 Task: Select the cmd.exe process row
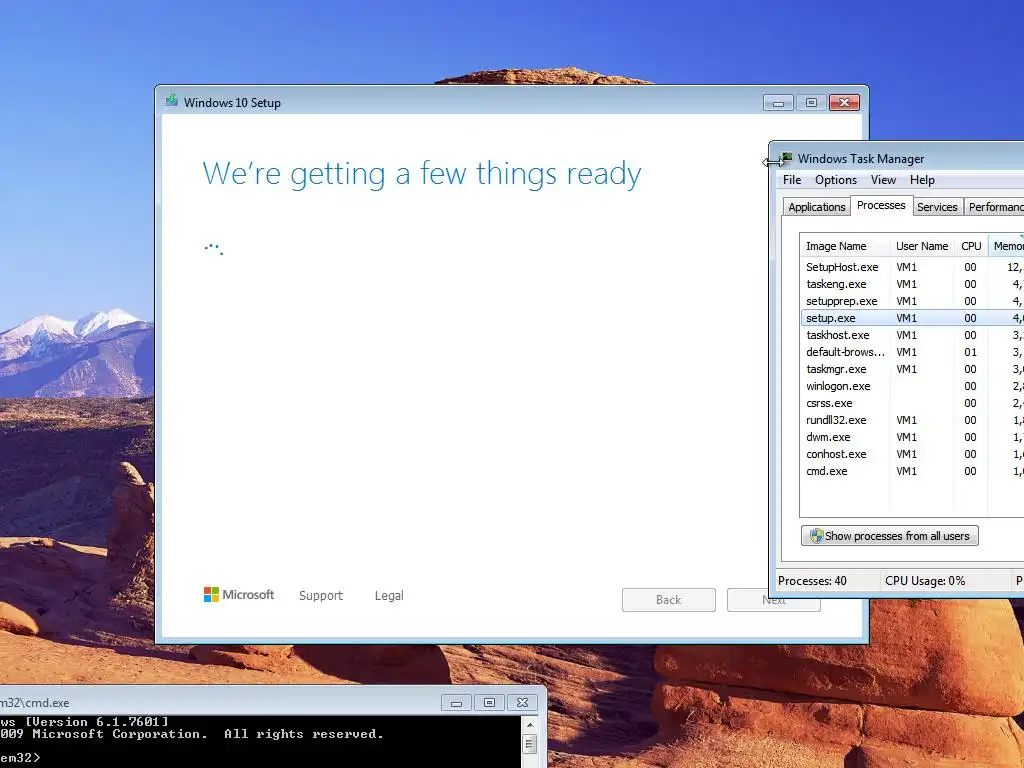click(x=912, y=471)
